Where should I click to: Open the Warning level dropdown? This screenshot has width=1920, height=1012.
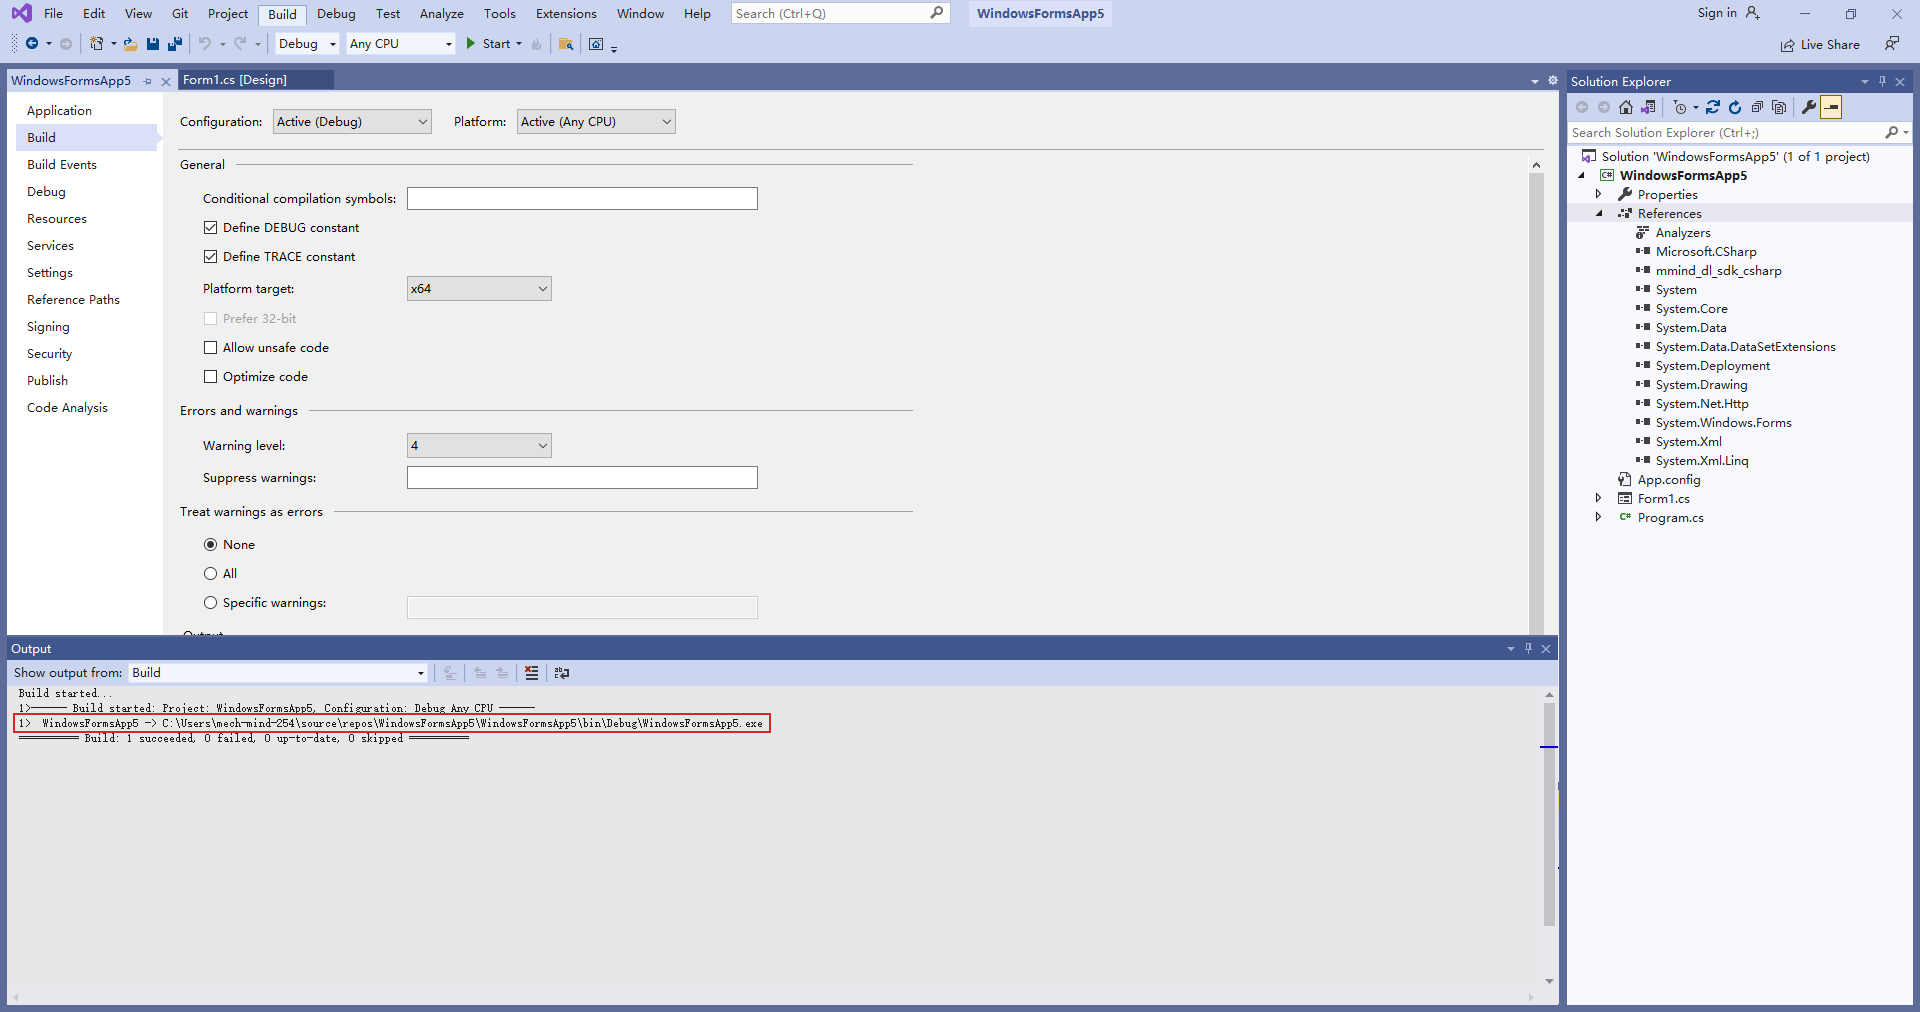click(479, 446)
